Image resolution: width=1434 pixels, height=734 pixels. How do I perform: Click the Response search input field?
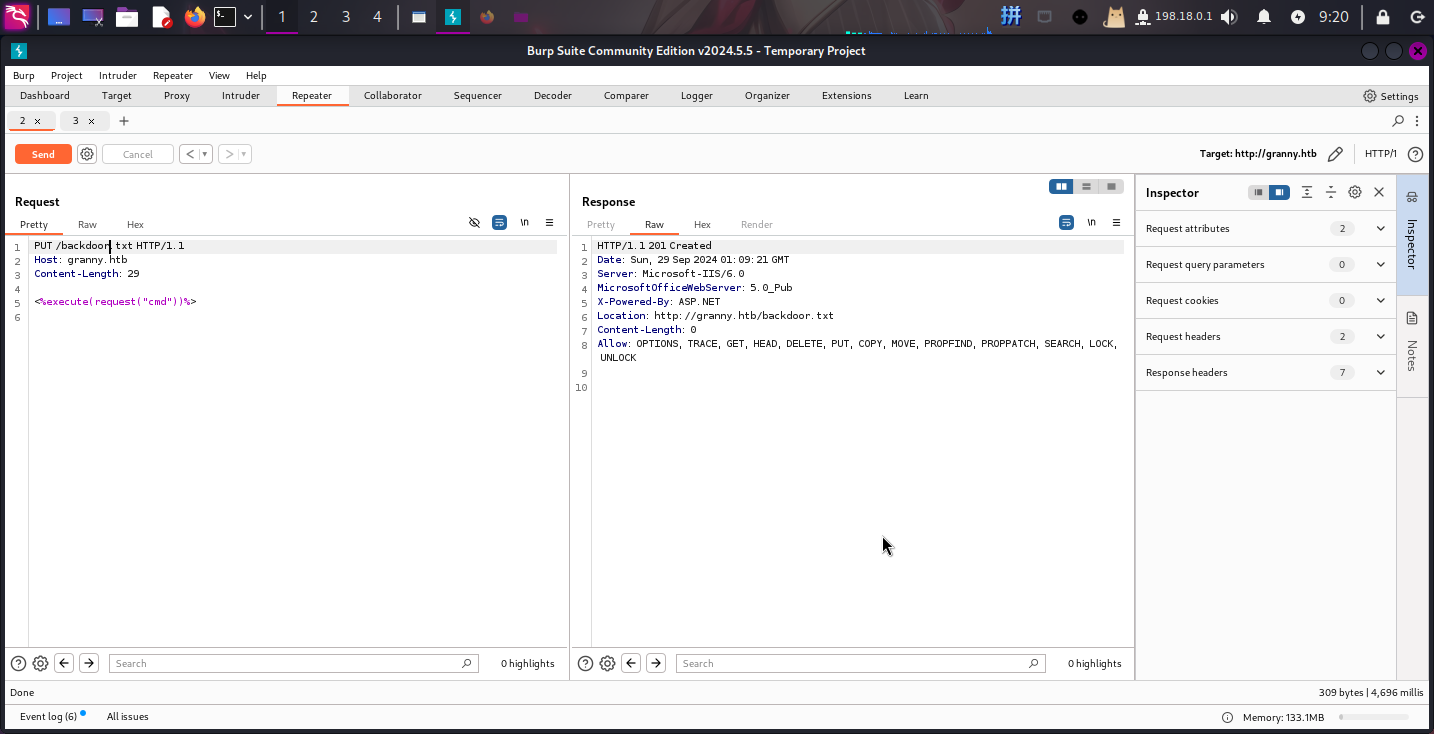point(861,663)
